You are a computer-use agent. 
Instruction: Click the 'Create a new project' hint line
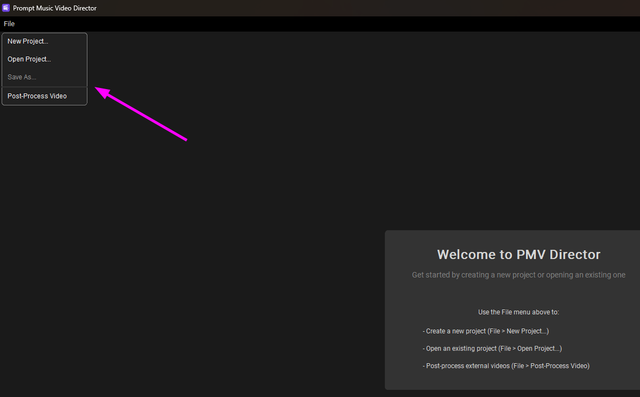coord(486,331)
